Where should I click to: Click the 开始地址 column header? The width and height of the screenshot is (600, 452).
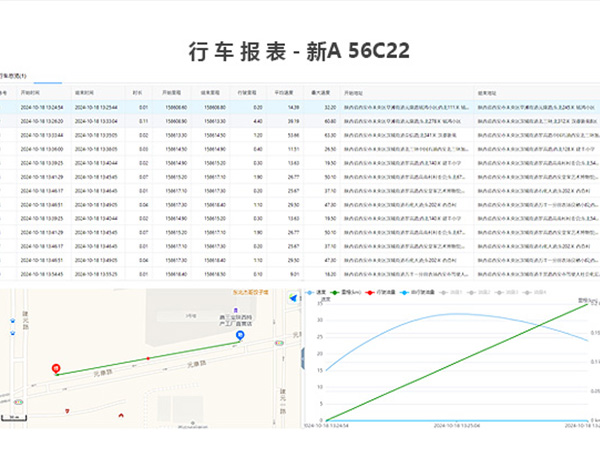click(353, 93)
